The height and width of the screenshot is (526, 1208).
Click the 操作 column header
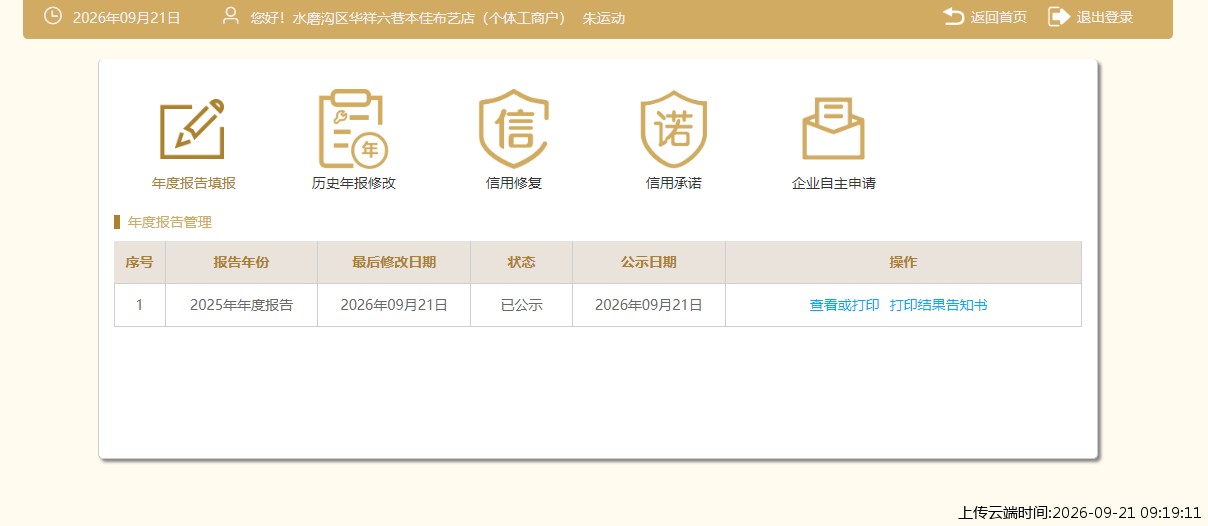(903, 262)
